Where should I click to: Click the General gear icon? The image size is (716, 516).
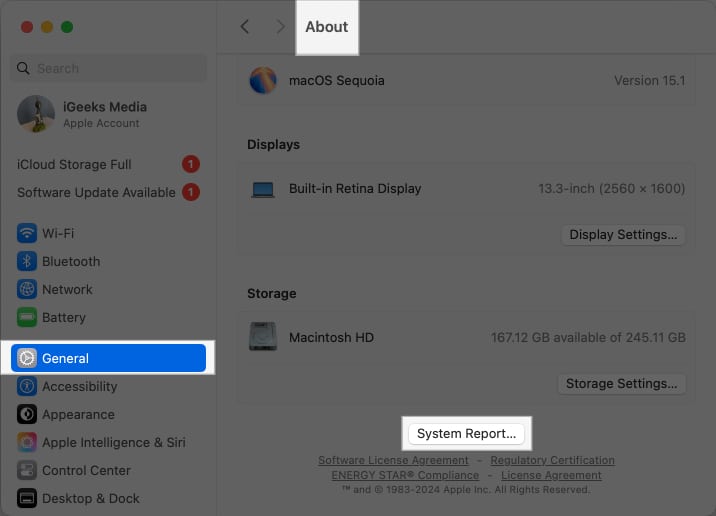(27, 358)
